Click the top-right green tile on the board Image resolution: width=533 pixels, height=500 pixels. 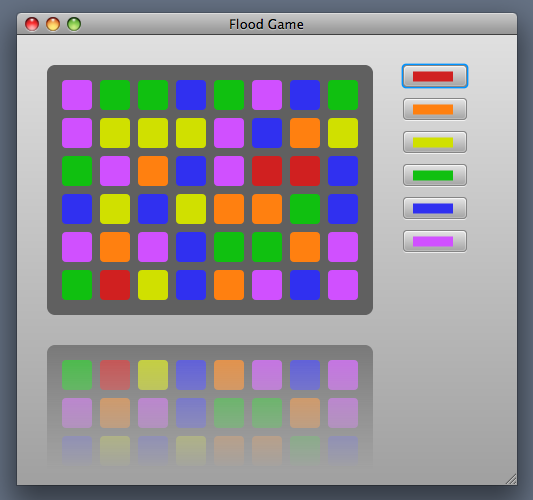(343, 95)
